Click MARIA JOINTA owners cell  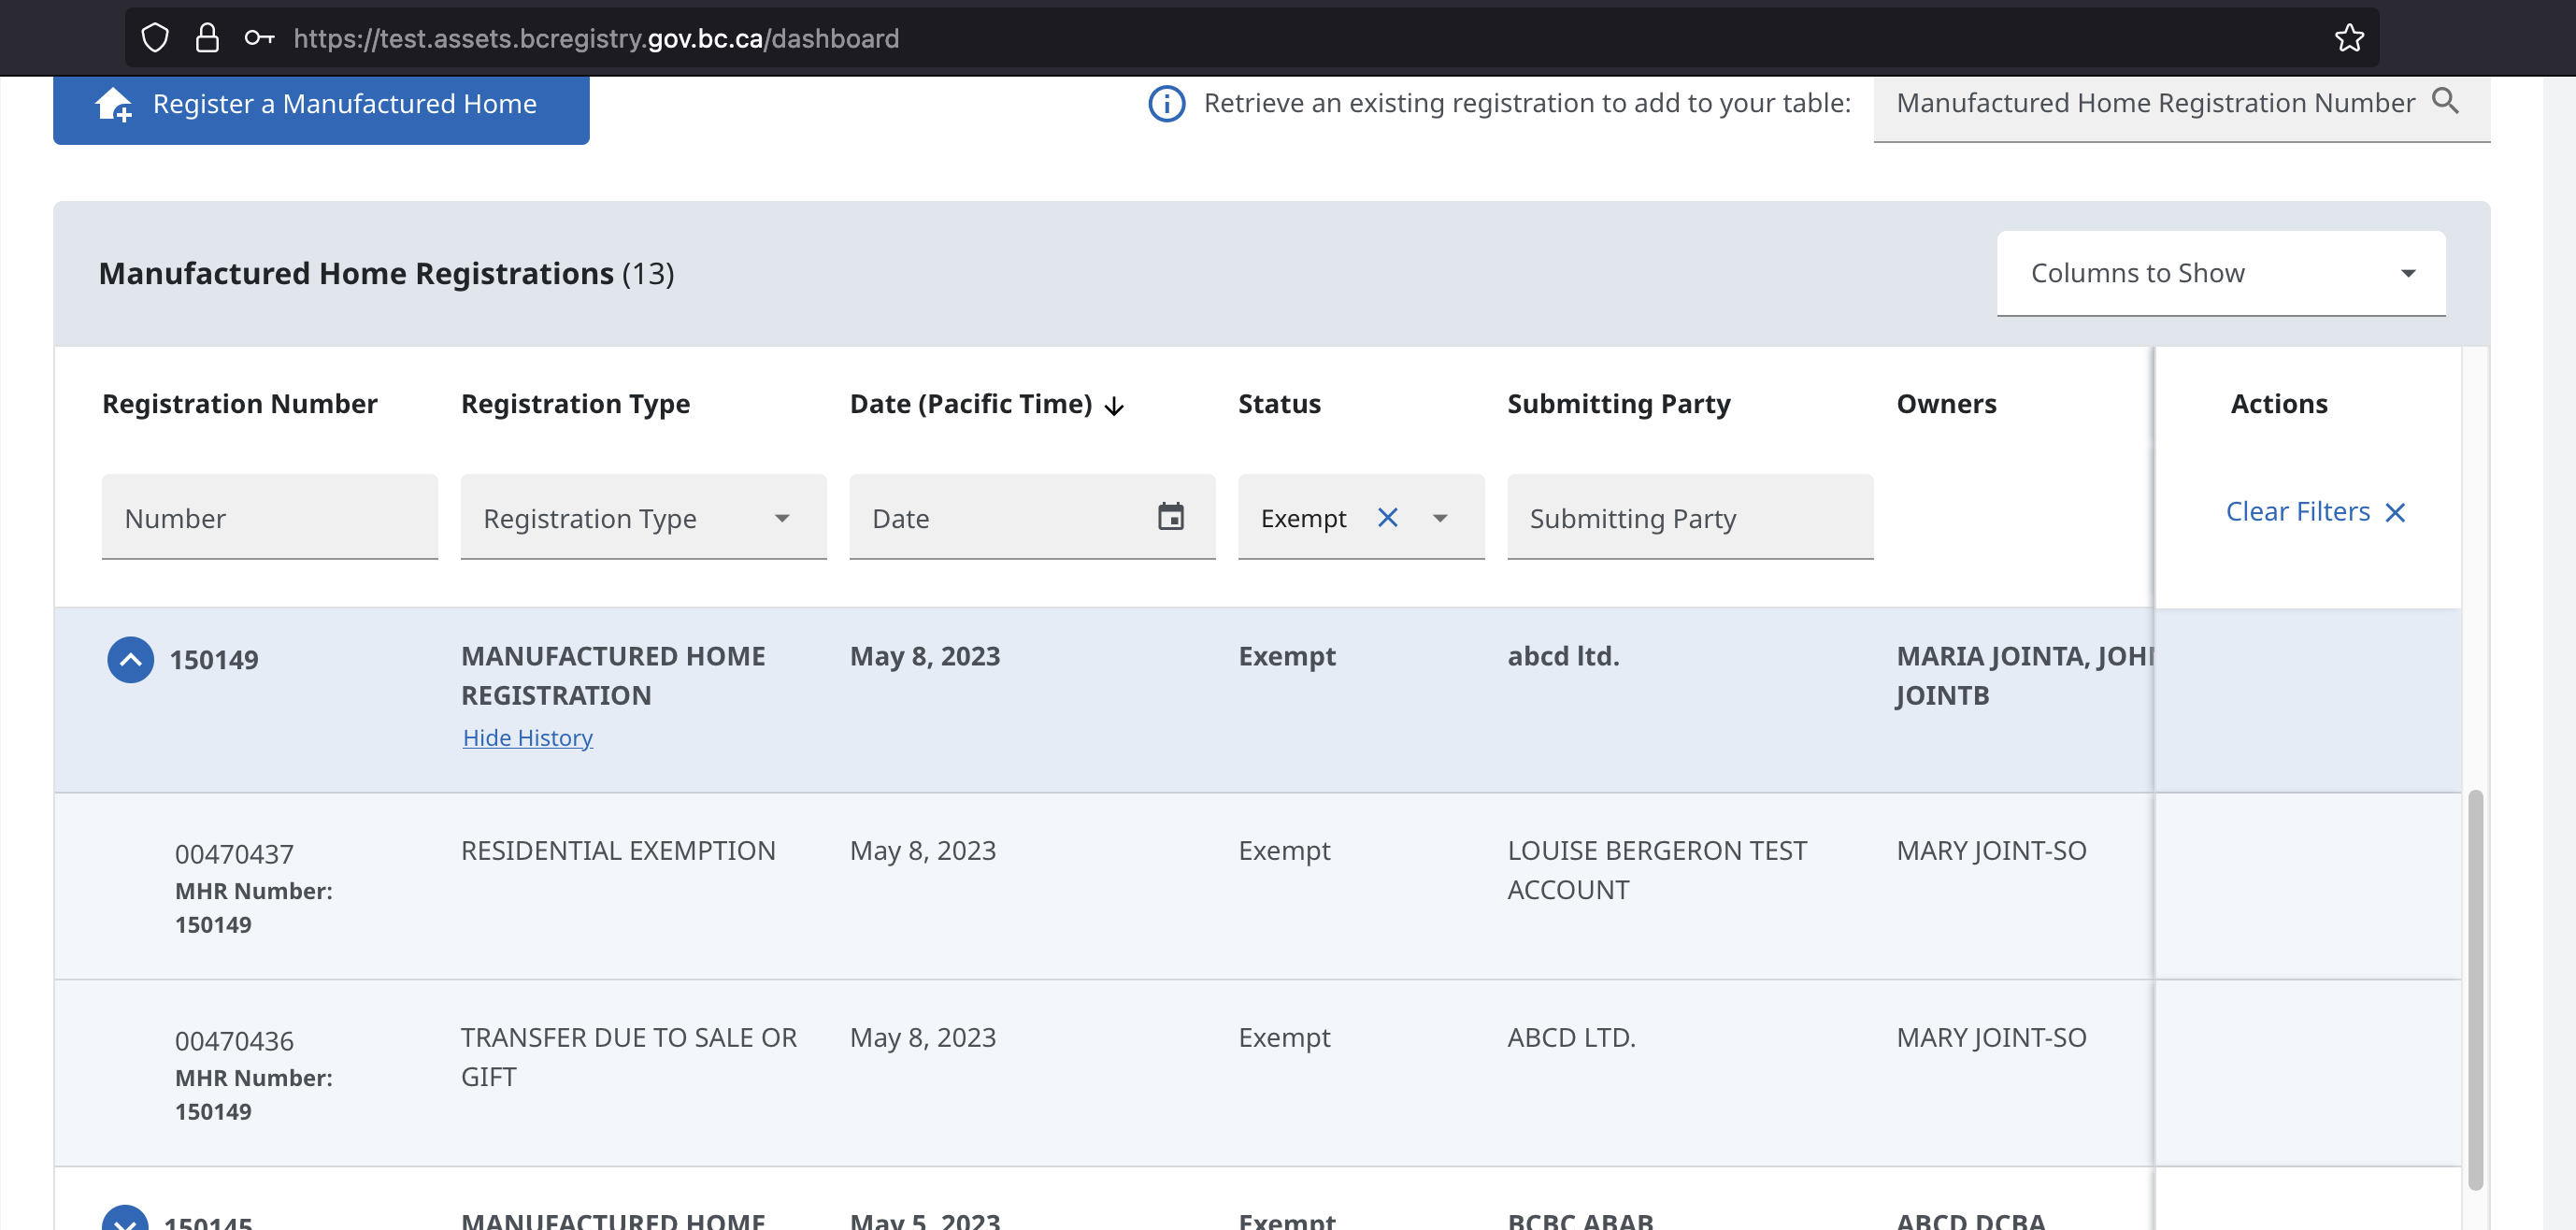click(x=2024, y=675)
